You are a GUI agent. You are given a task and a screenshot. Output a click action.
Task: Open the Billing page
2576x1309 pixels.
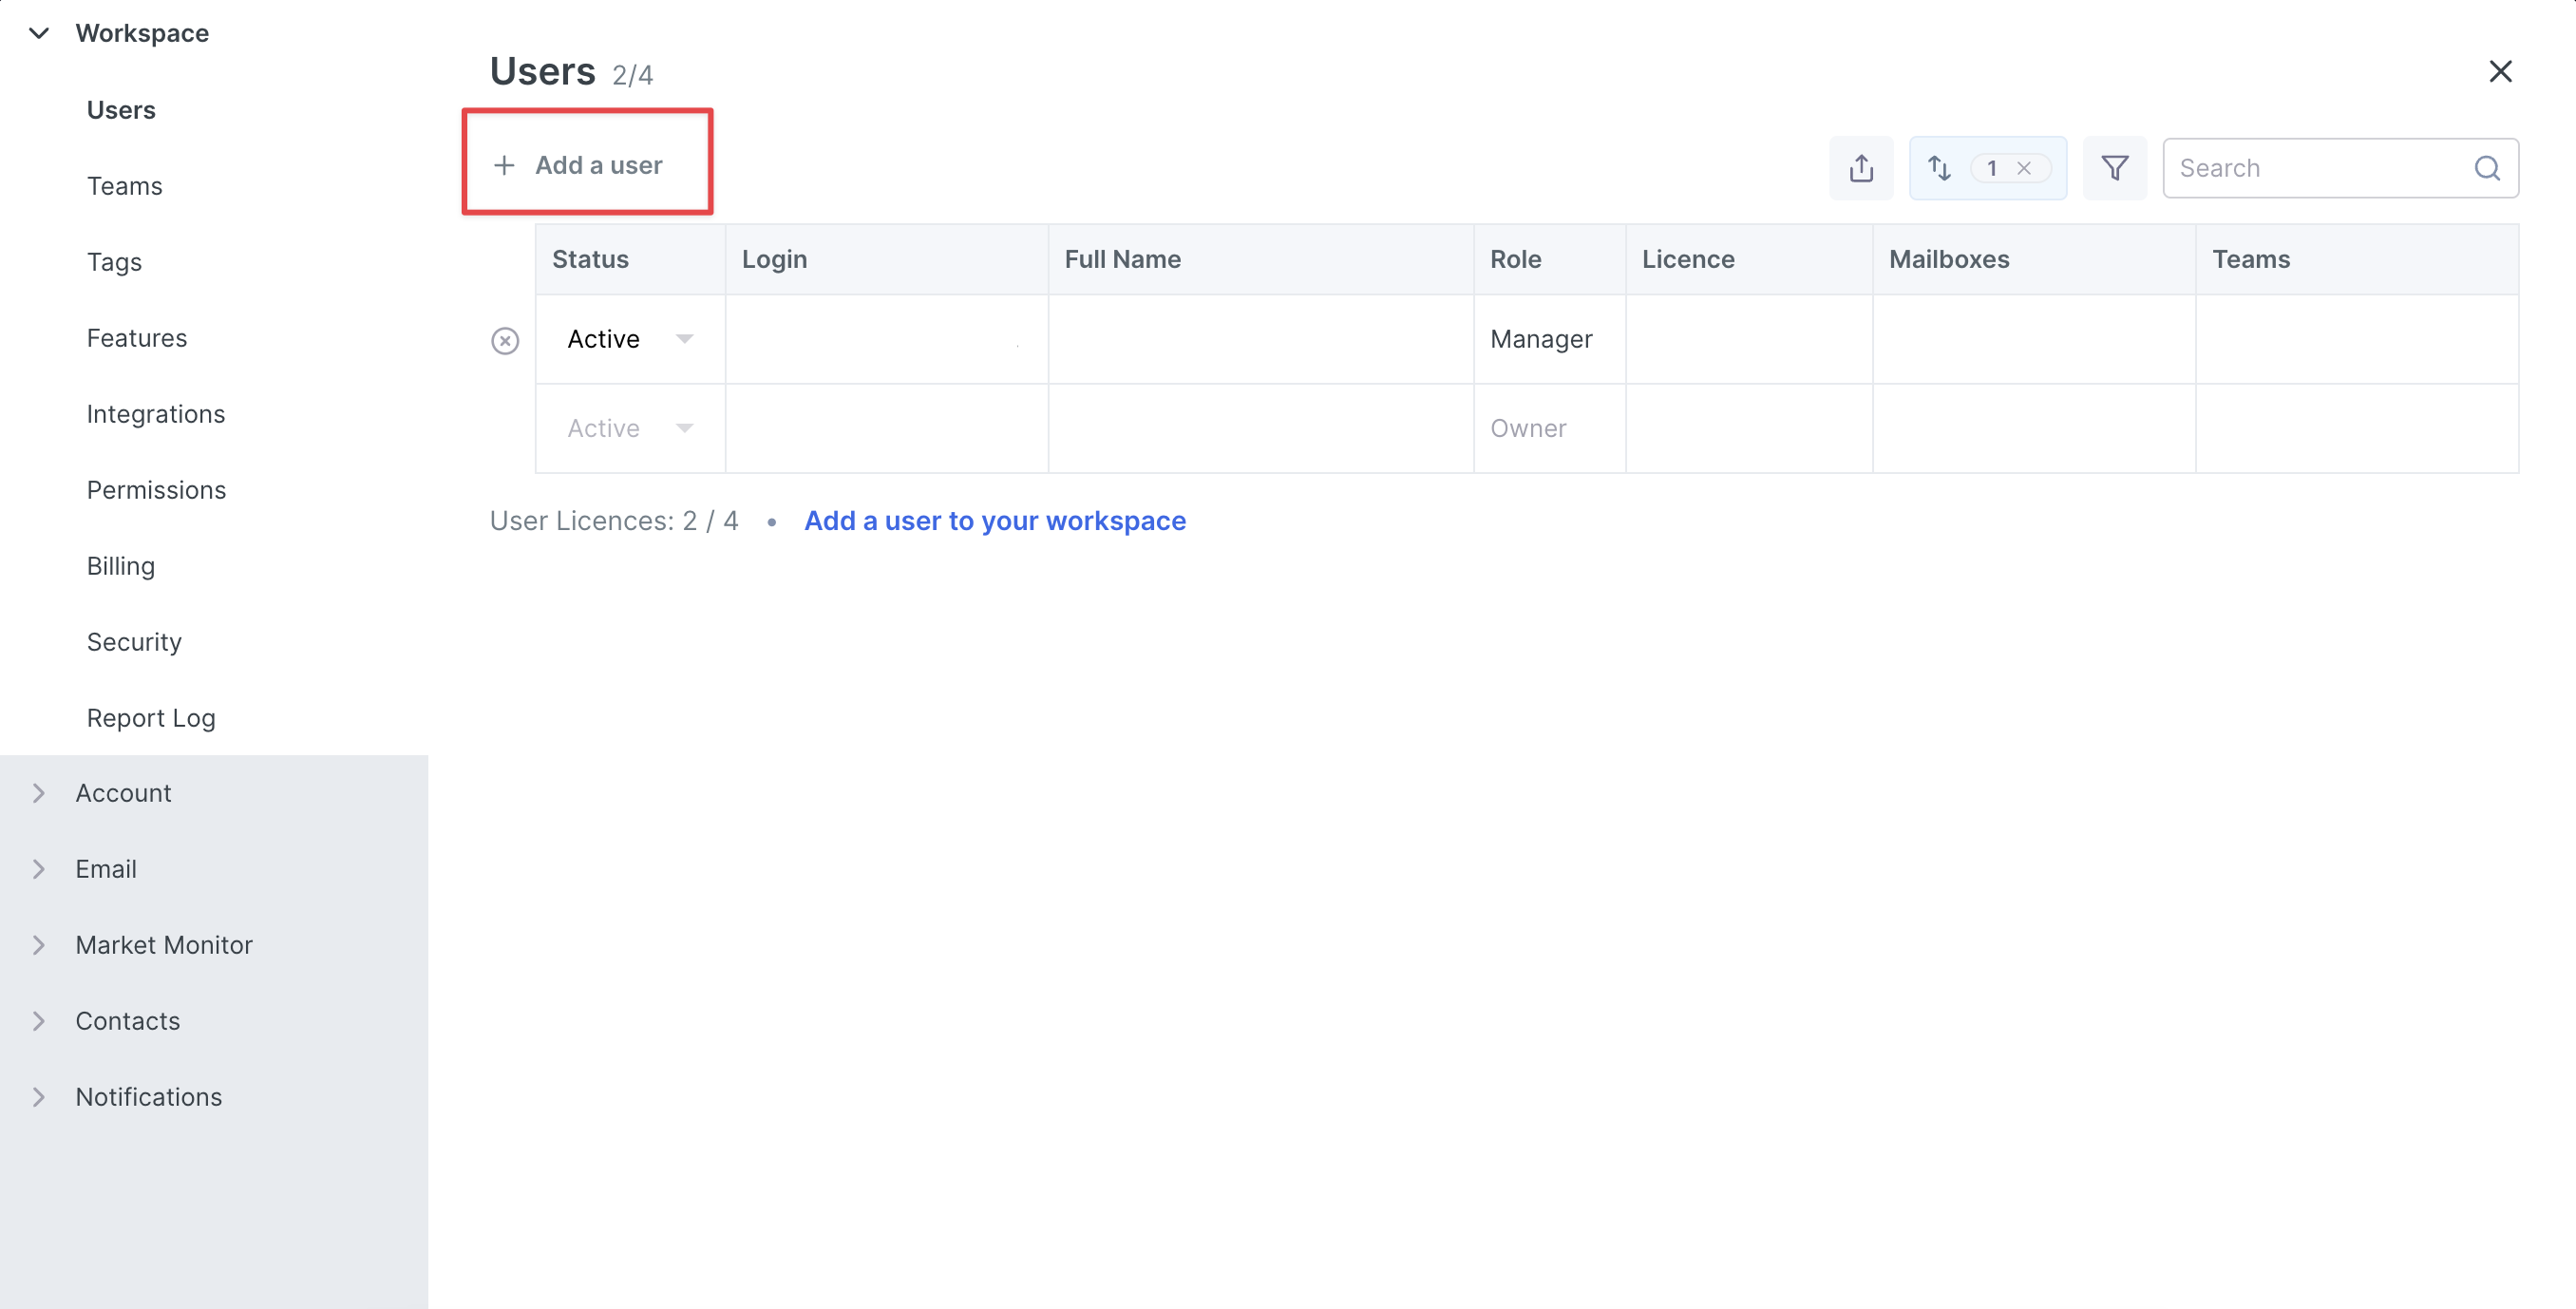120,566
